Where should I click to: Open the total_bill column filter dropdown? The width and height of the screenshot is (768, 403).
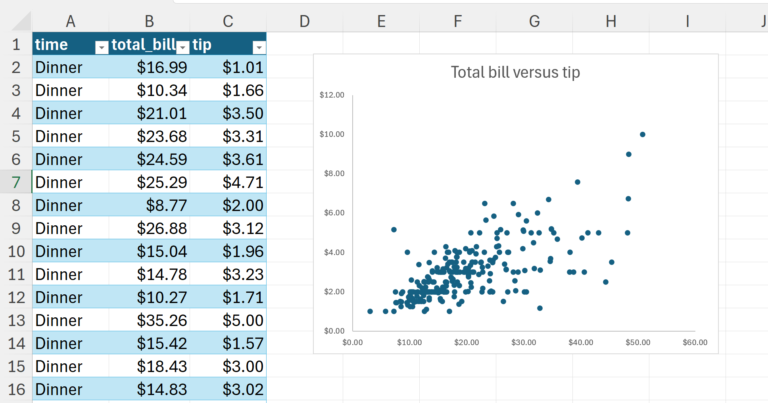point(182,47)
